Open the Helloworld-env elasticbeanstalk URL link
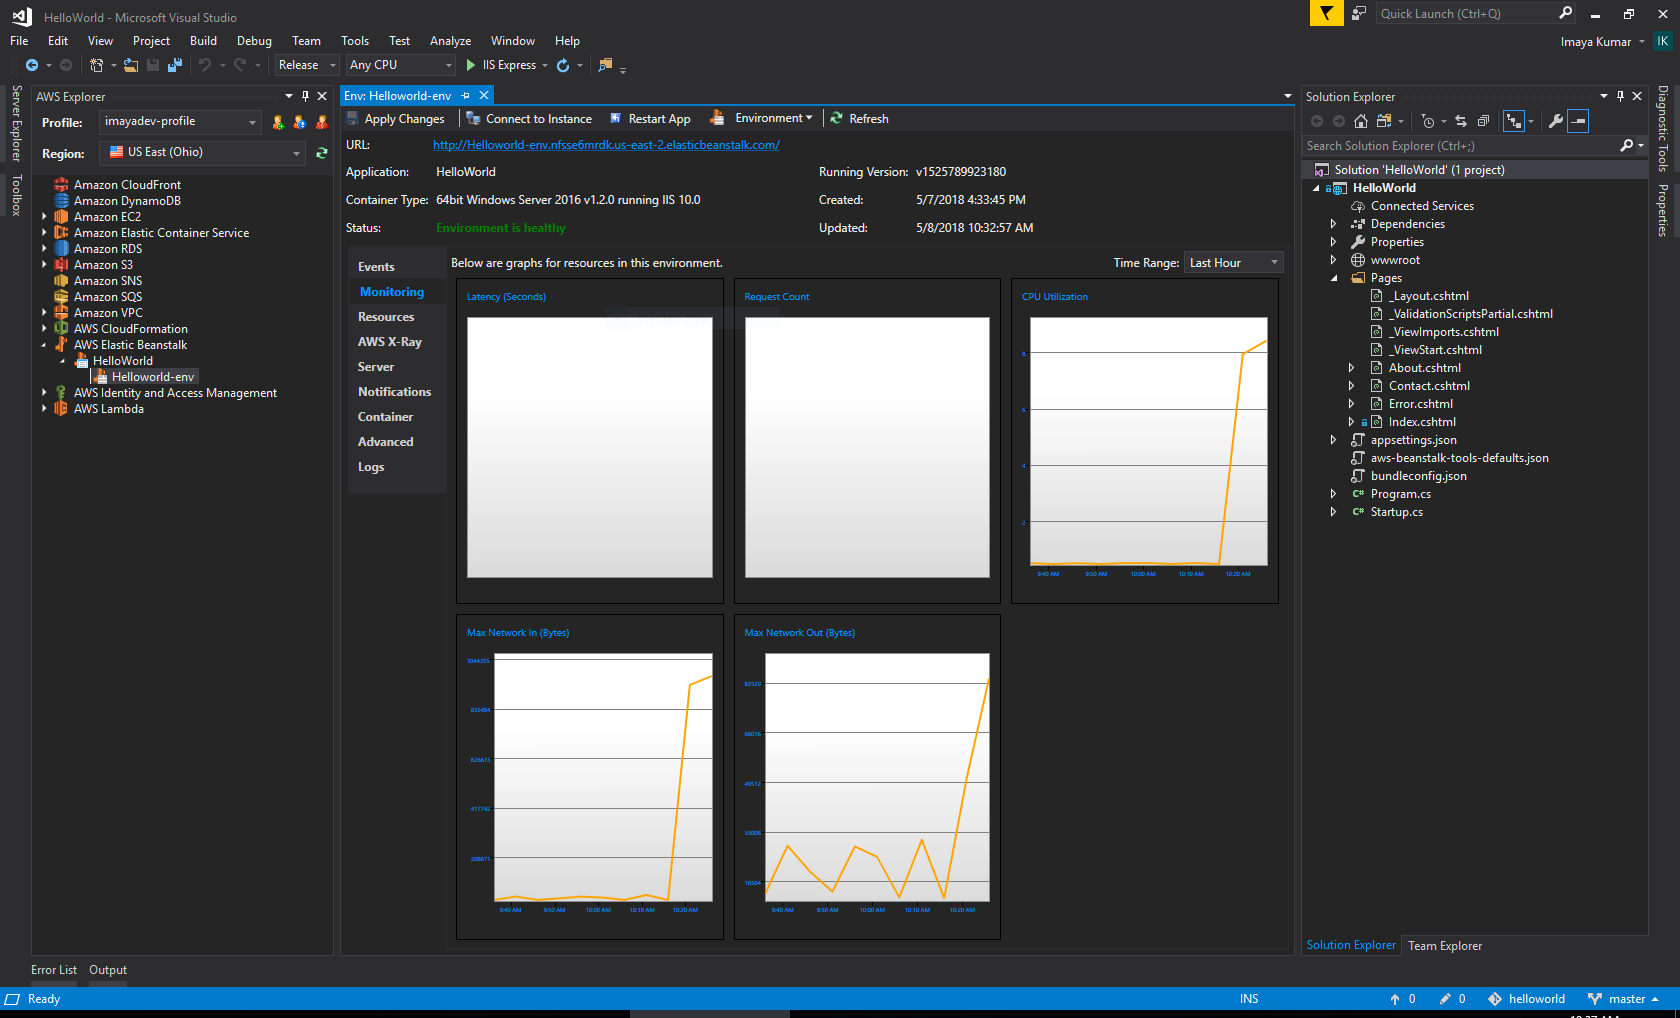 click(606, 145)
